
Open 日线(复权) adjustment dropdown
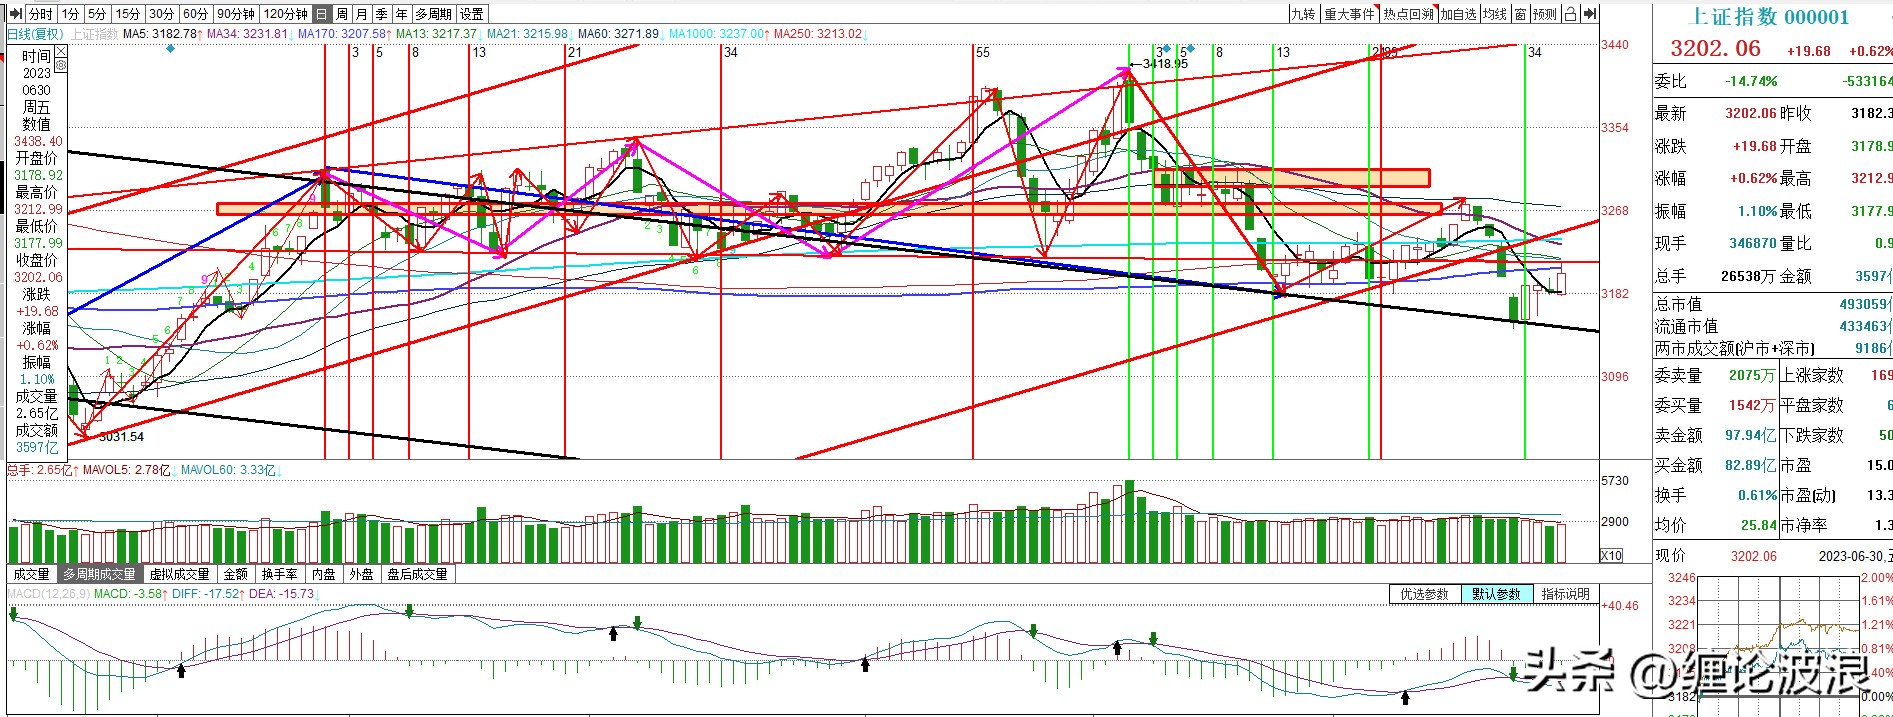(x=33, y=33)
